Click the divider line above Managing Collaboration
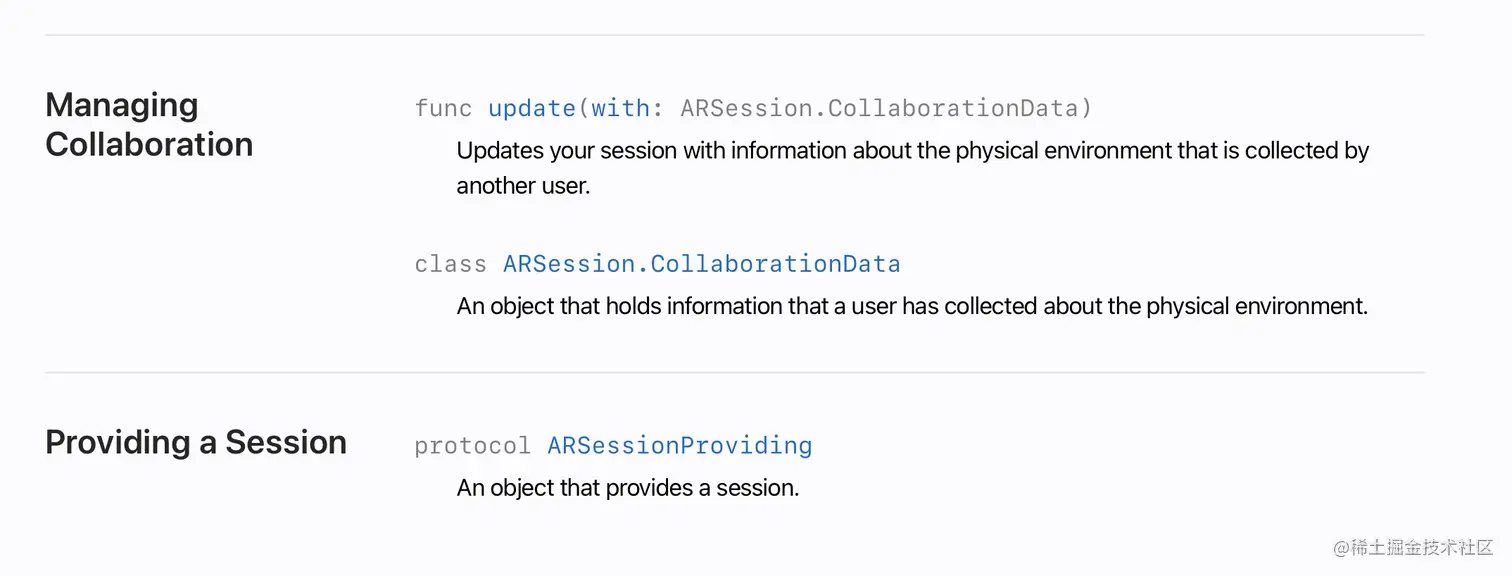Image resolution: width=1512 pixels, height=576 pixels. pos(734,35)
